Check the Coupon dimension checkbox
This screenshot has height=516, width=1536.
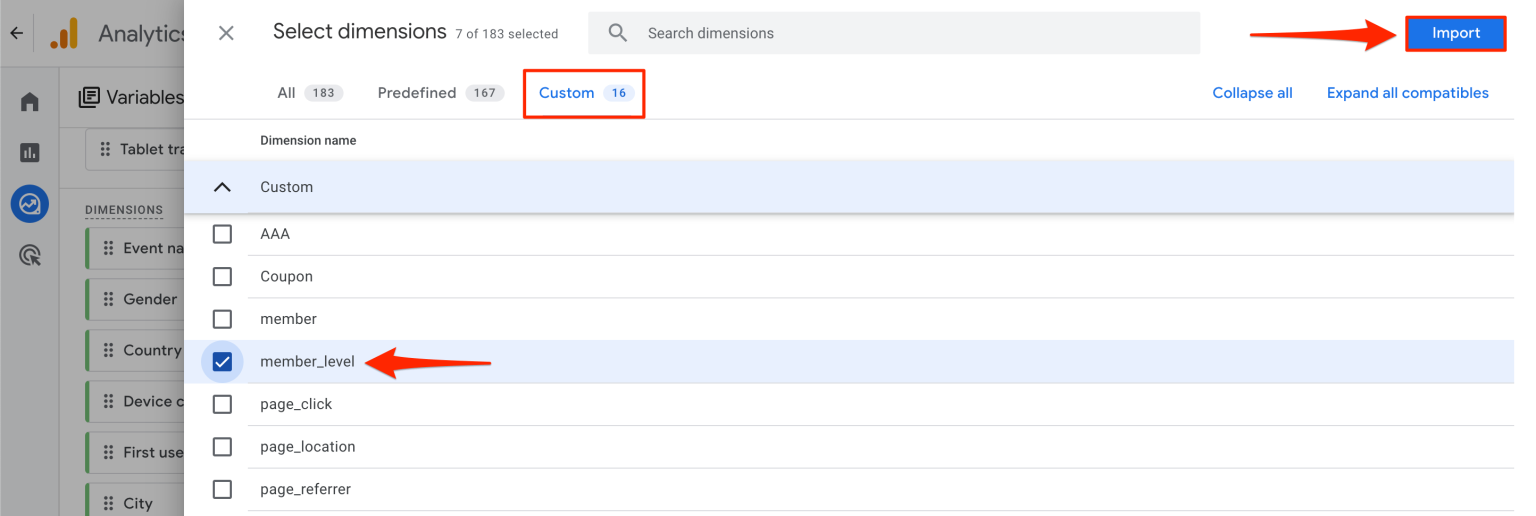point(222,276)
